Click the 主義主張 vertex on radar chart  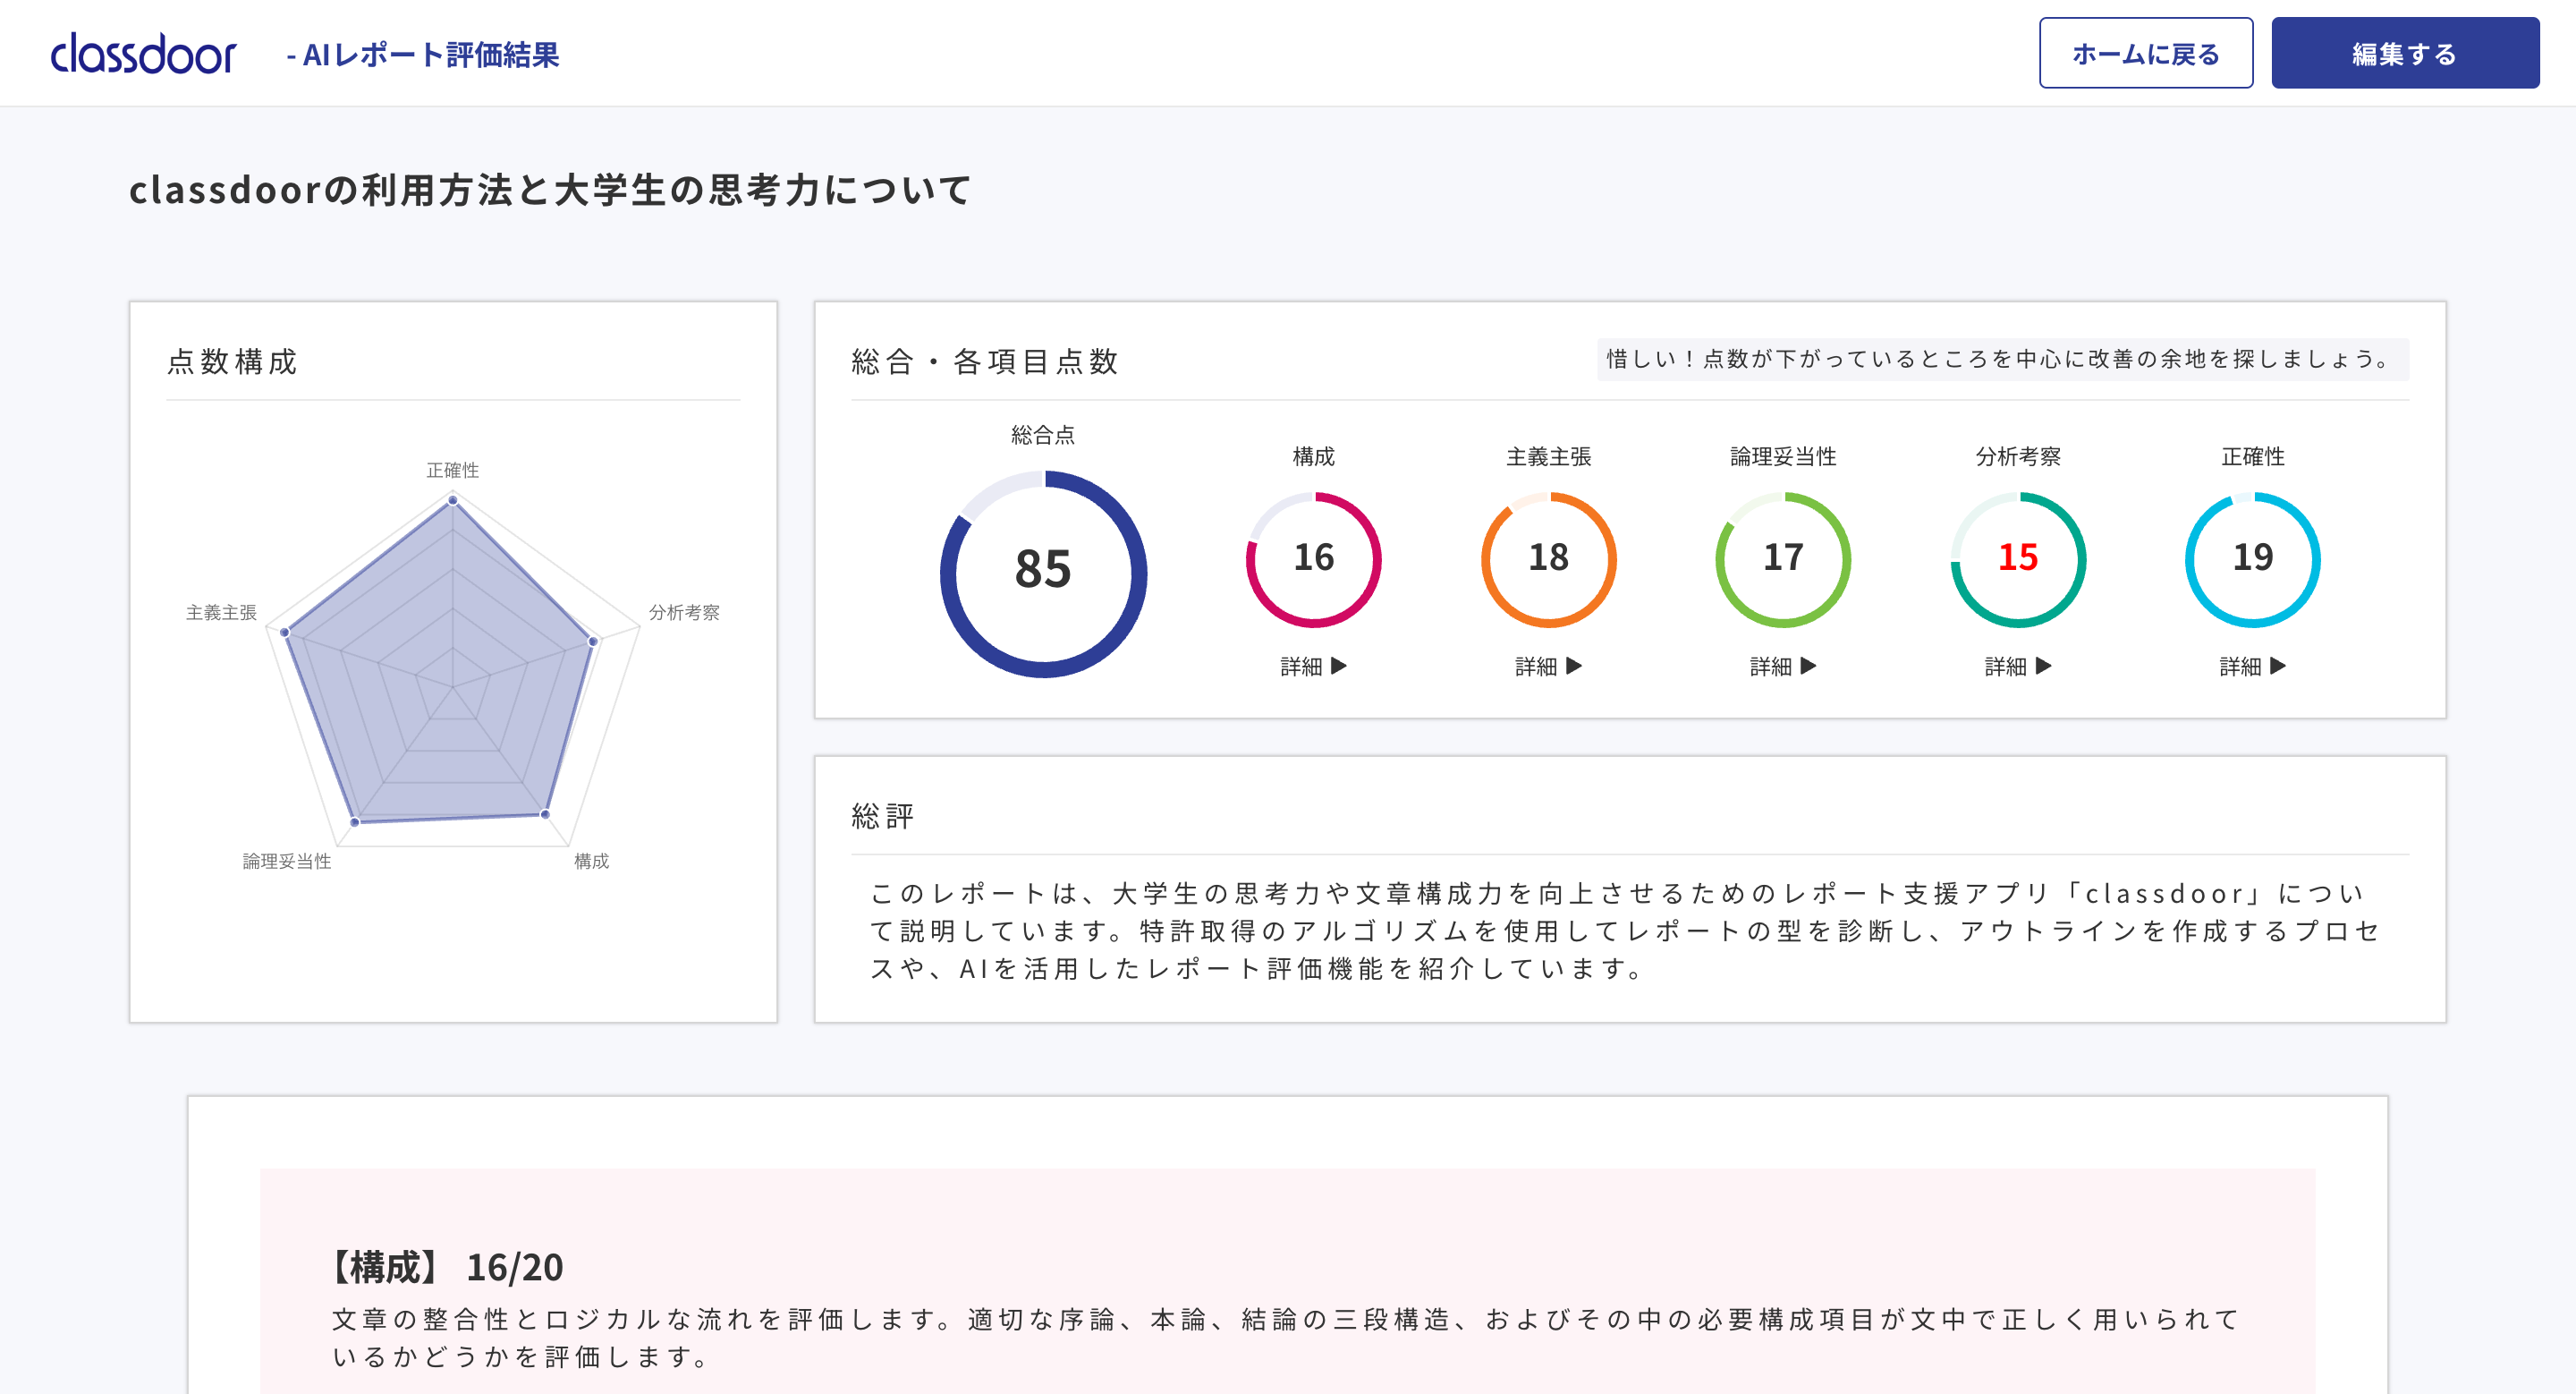(285, 632)
